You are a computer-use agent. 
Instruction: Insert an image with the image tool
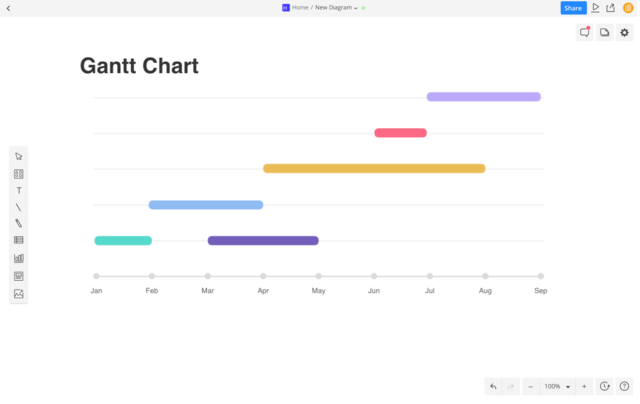[19, 294]
